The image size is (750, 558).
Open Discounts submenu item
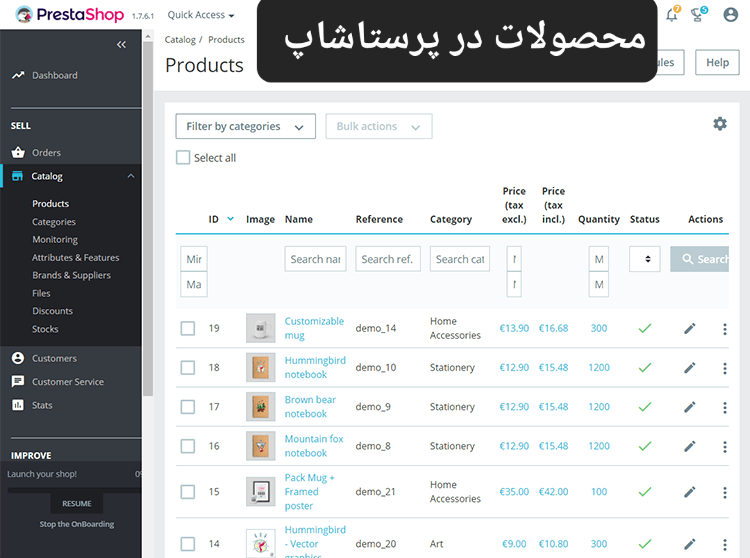(x=53, y=311)
